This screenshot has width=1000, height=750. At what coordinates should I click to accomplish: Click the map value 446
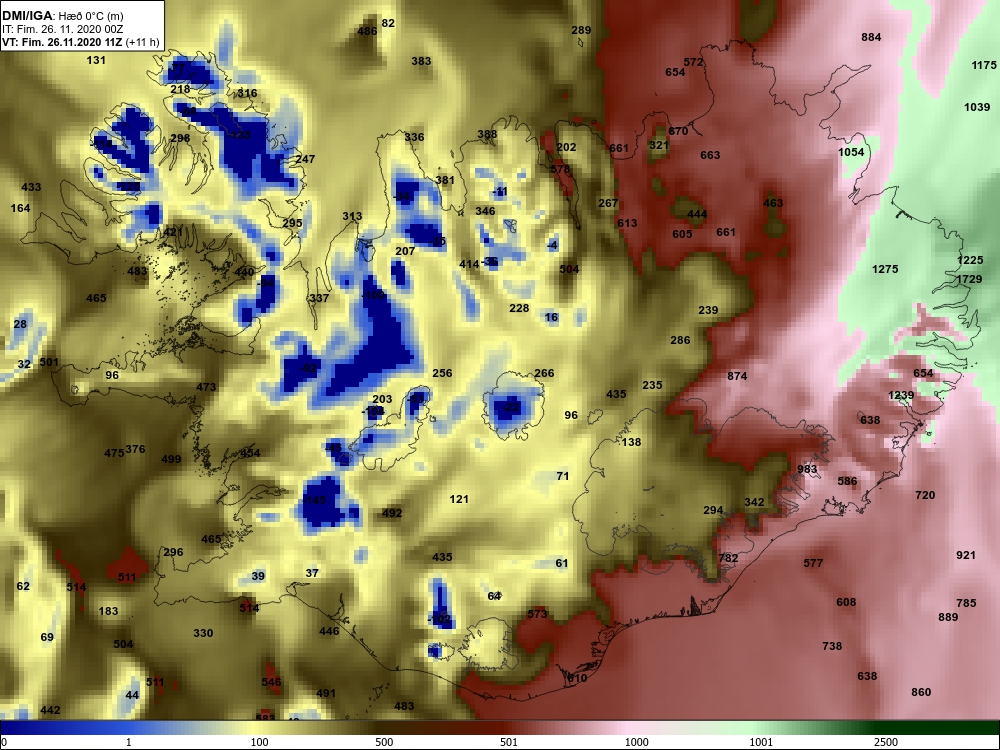tap(329, 631)
